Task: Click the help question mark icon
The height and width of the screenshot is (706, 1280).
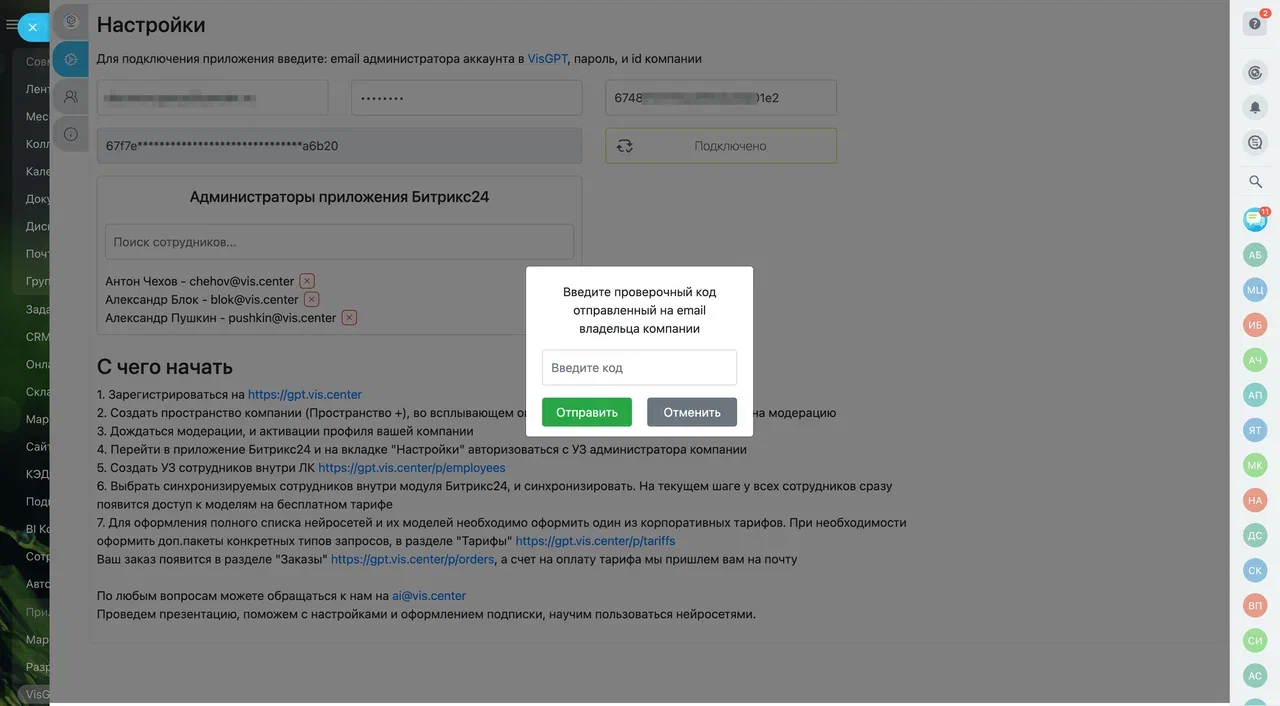Action: pos(1254,24)
